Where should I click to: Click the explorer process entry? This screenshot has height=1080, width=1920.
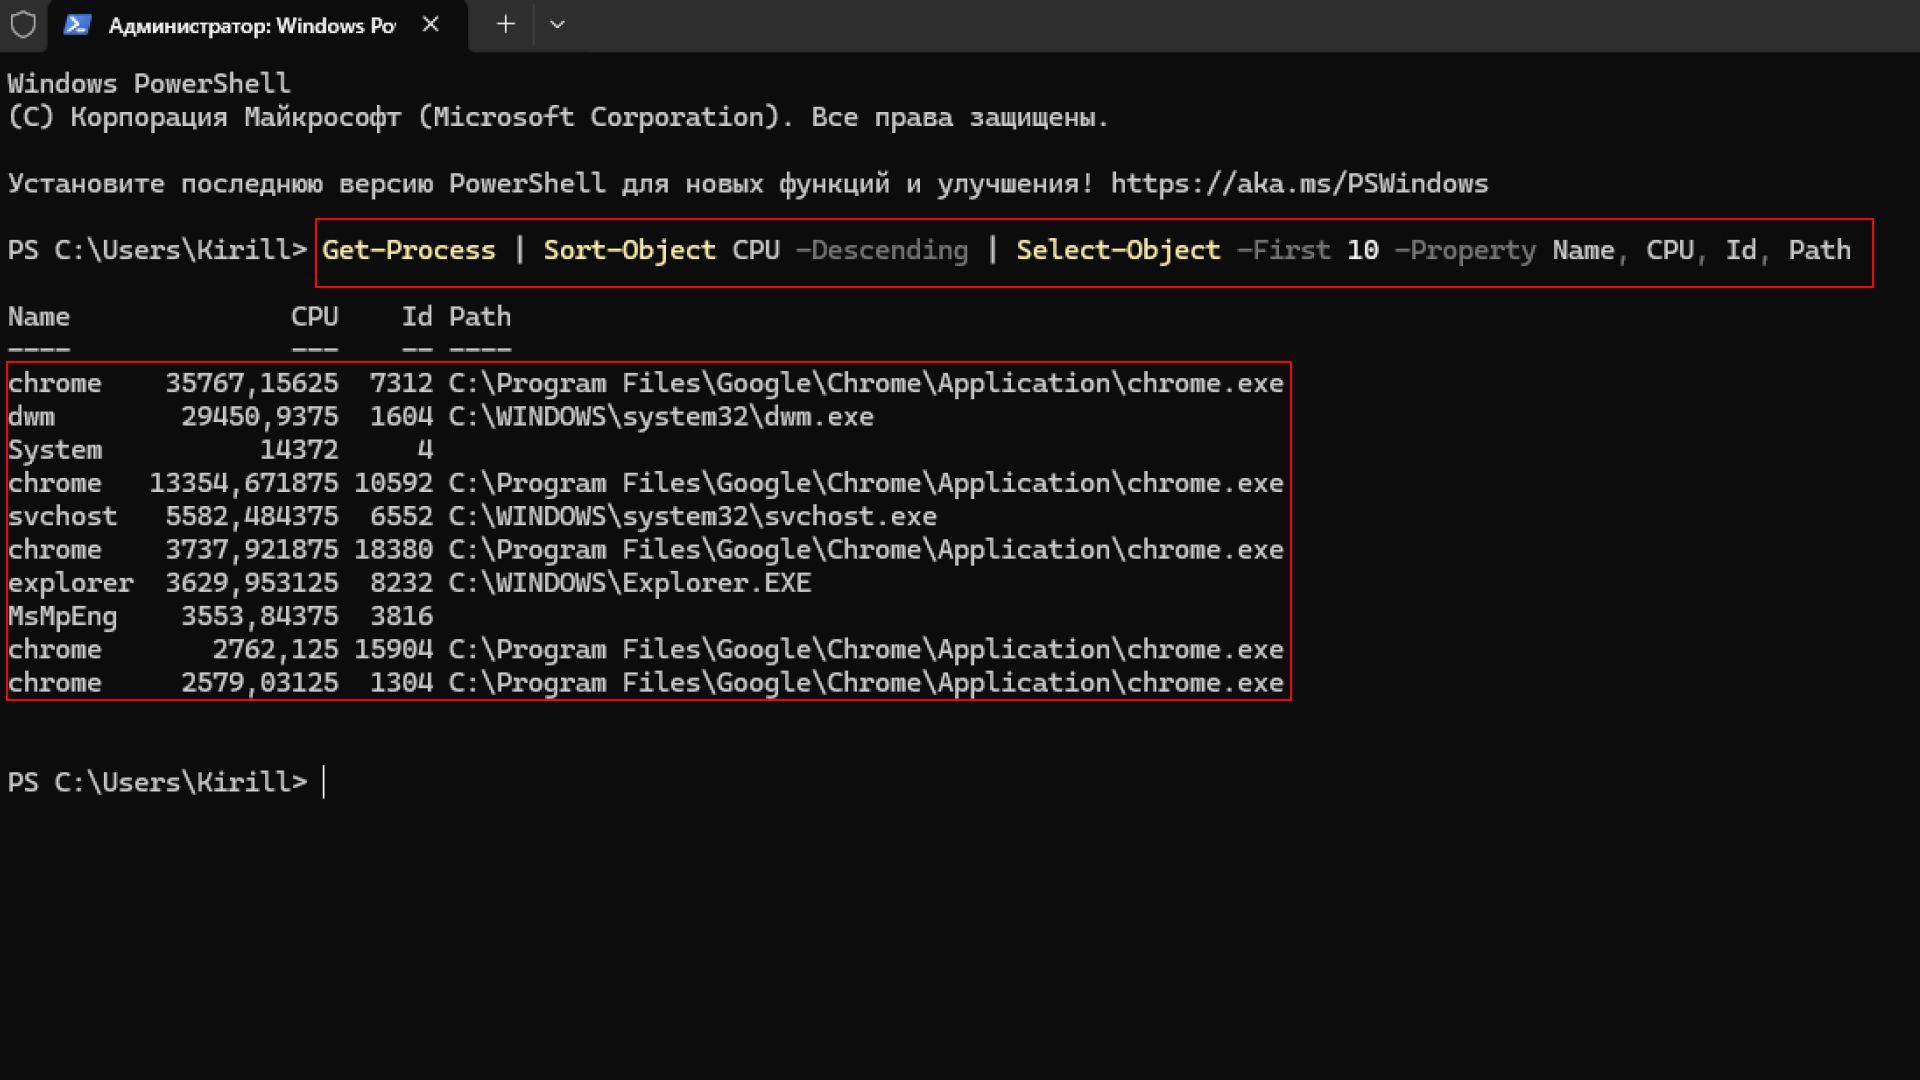(x=70, y=582)
